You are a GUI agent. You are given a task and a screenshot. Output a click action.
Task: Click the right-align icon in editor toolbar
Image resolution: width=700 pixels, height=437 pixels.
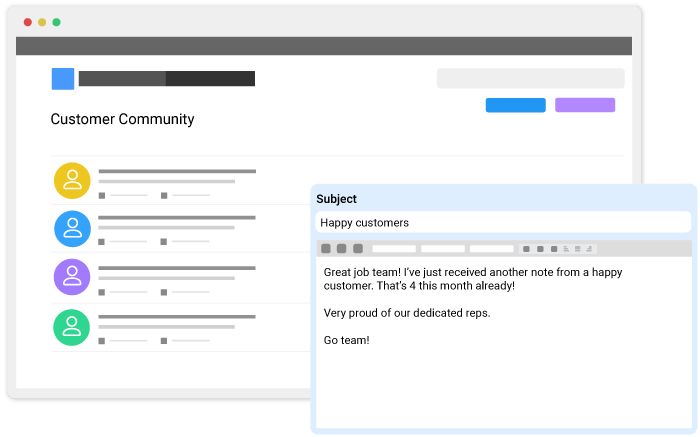[x=589, y=249]
